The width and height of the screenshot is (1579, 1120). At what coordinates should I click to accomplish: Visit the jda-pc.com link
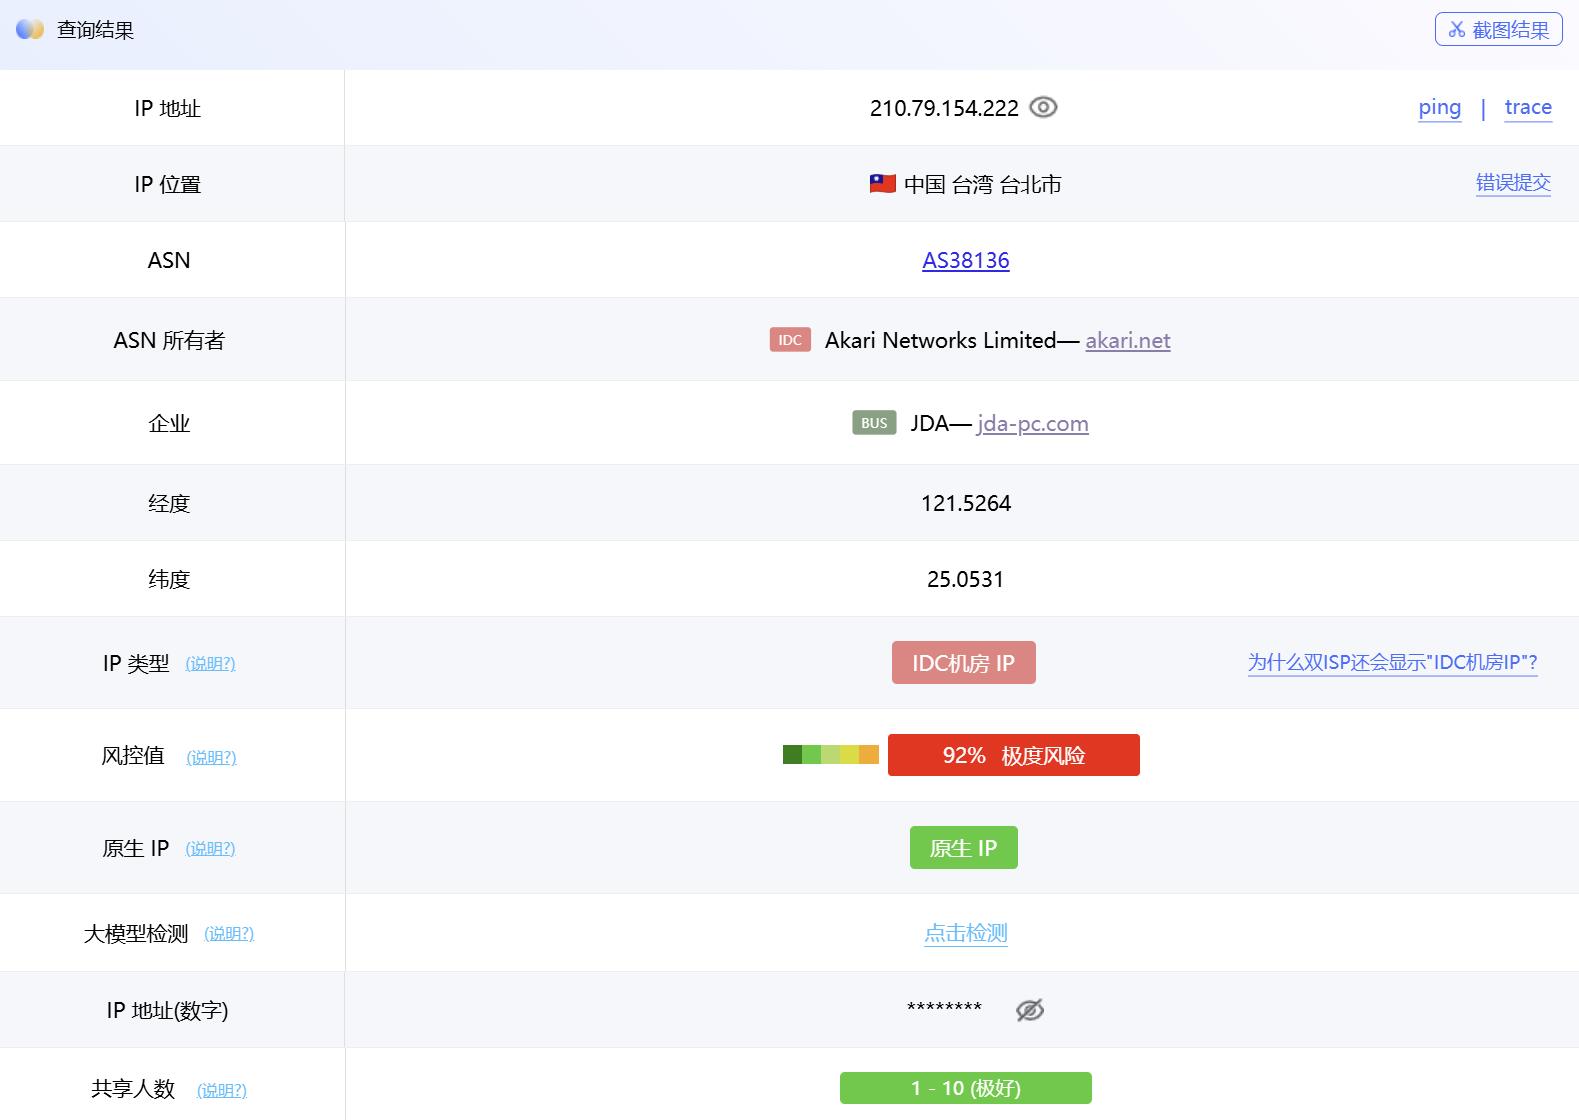click(x=1032, y=424)
